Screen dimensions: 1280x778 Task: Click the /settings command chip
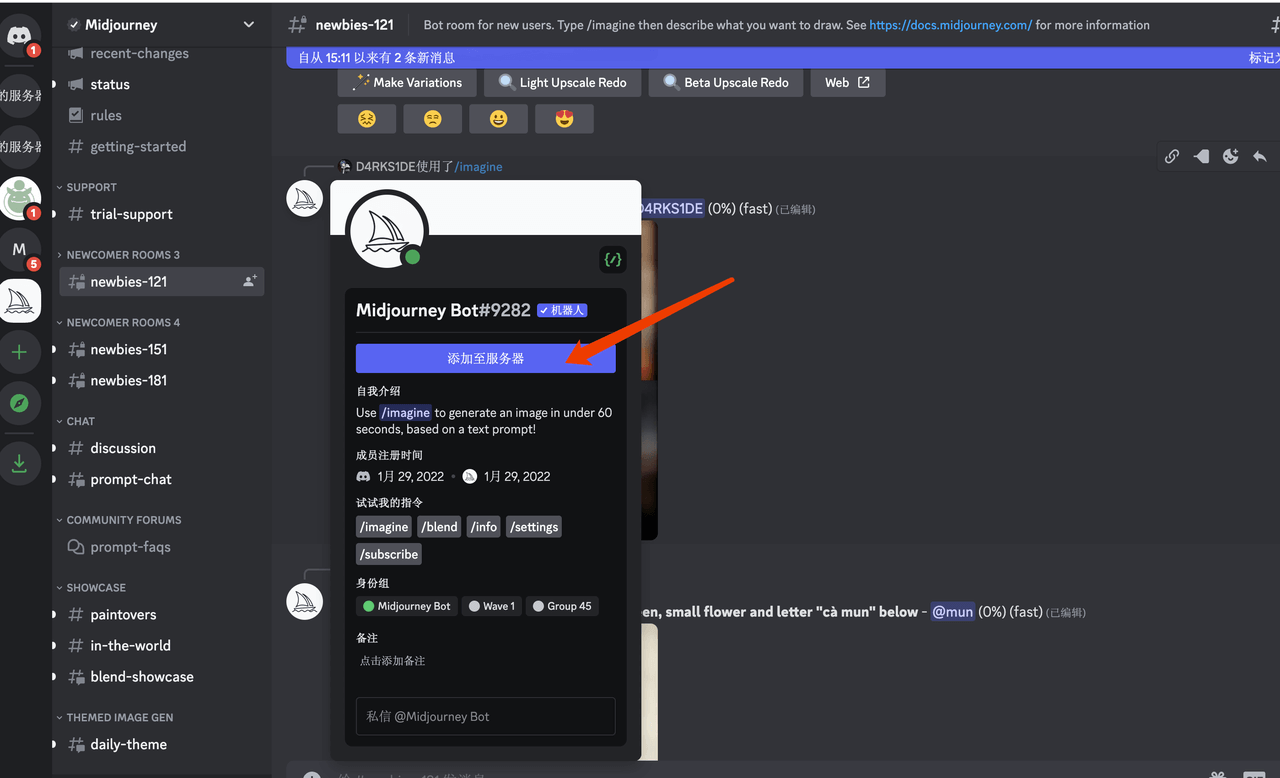tap(534, 527)
